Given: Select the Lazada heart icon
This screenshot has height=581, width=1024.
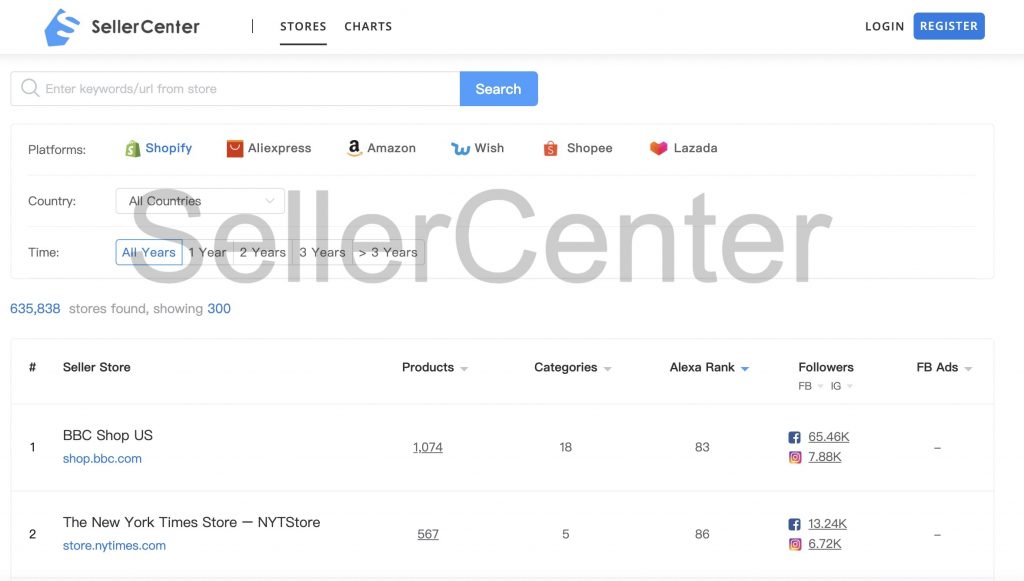Looking at the screenshot, I should pos(658,148).
